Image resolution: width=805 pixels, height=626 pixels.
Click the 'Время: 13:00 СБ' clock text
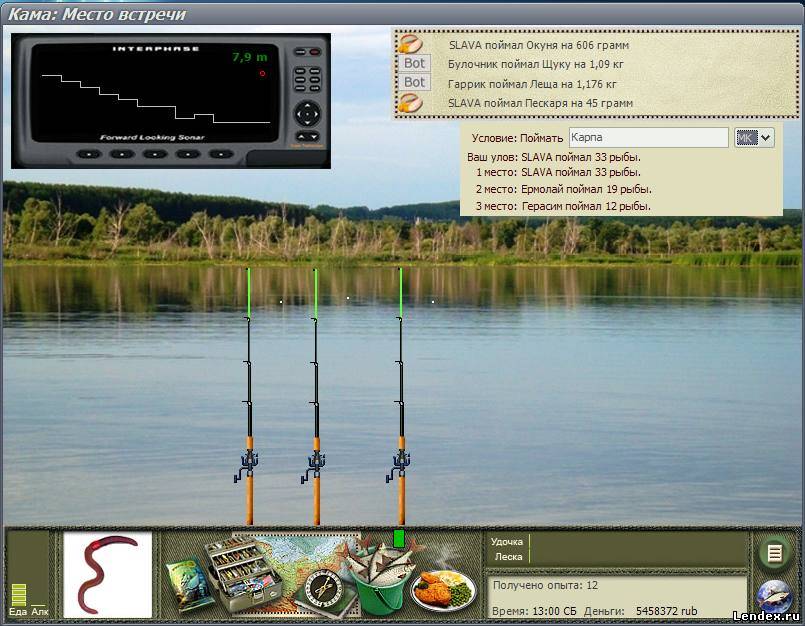click(534, 611)
